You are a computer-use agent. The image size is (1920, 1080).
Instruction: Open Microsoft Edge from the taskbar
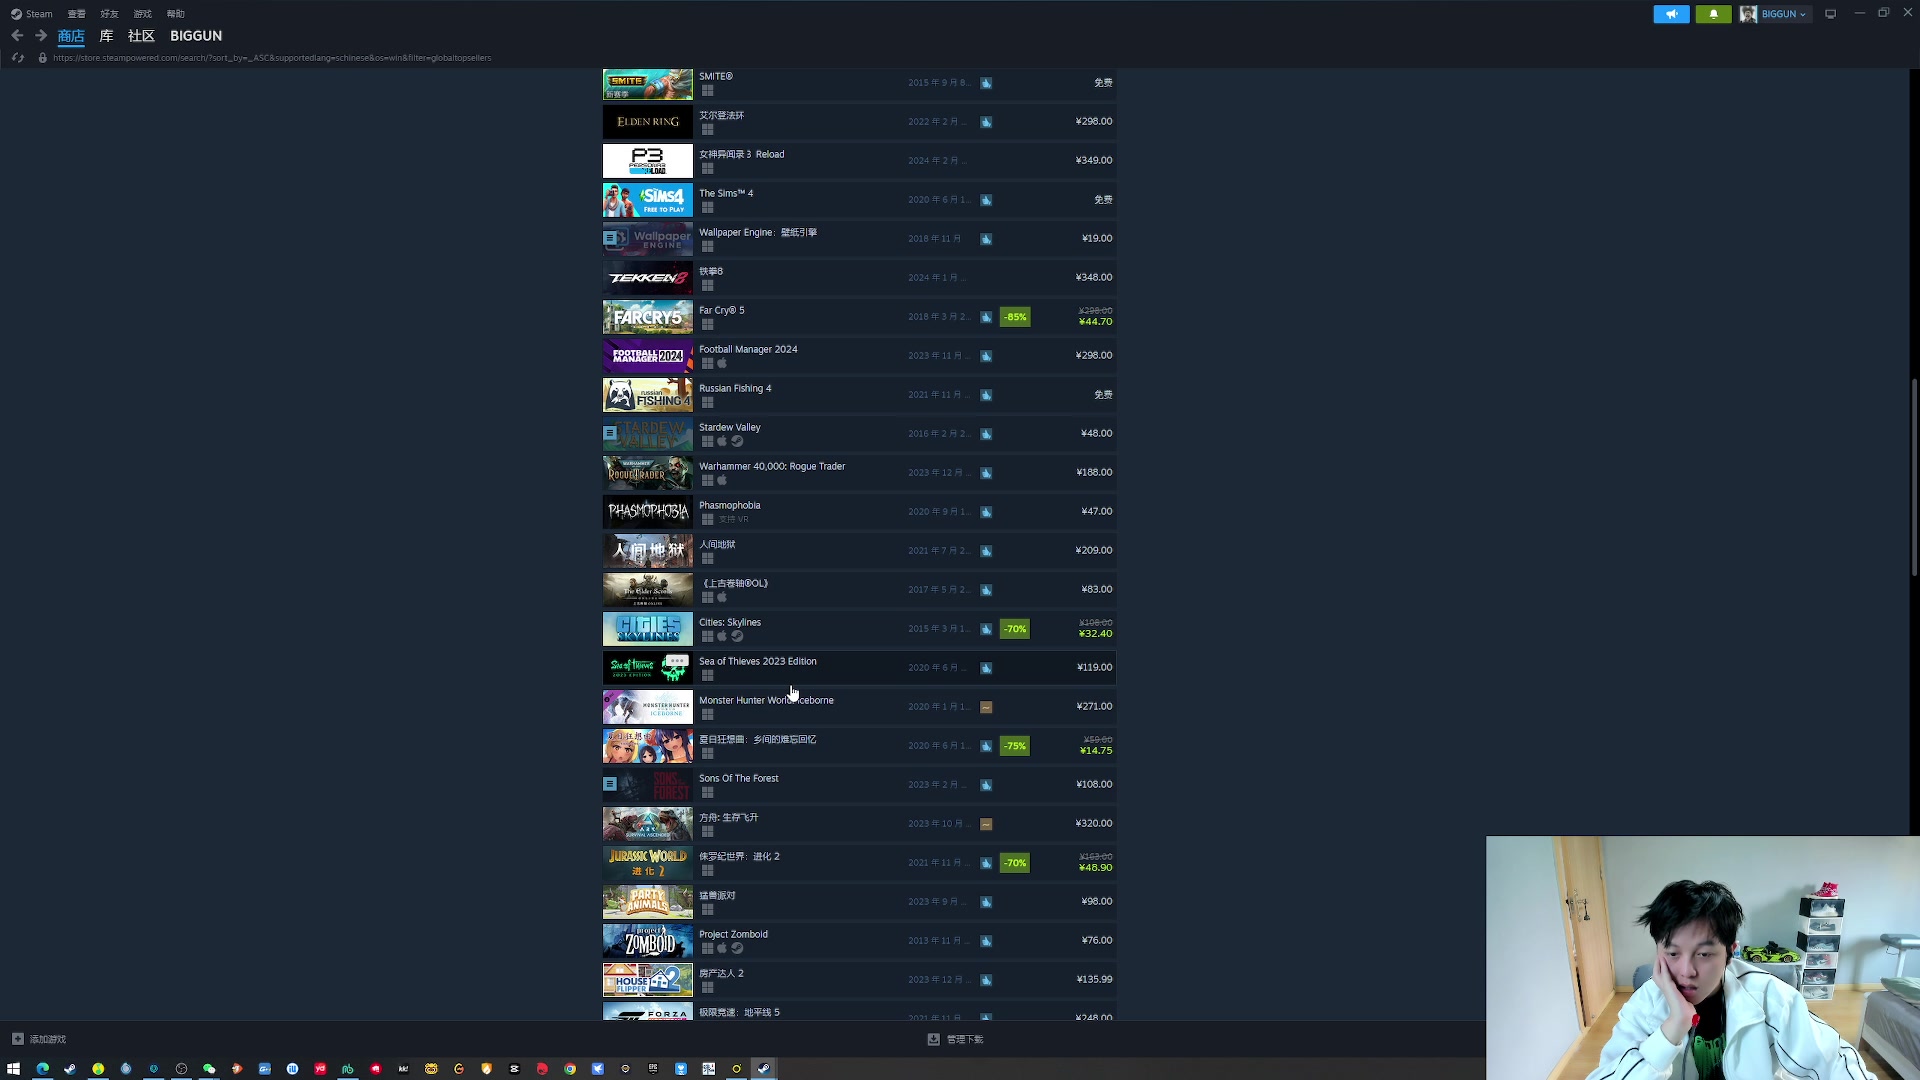[42, 1068]
